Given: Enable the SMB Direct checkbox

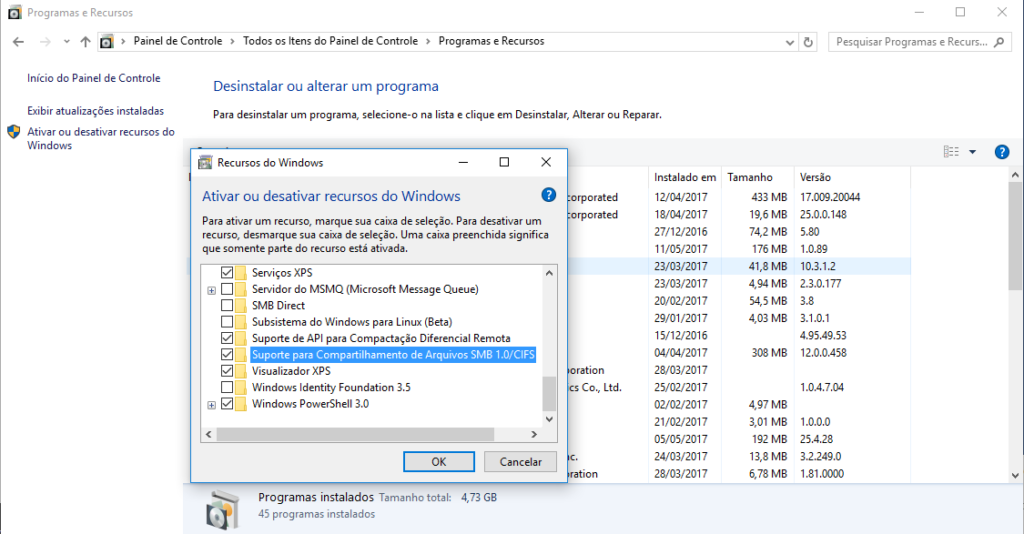Looking at the screenshot, I should [227, 306].
